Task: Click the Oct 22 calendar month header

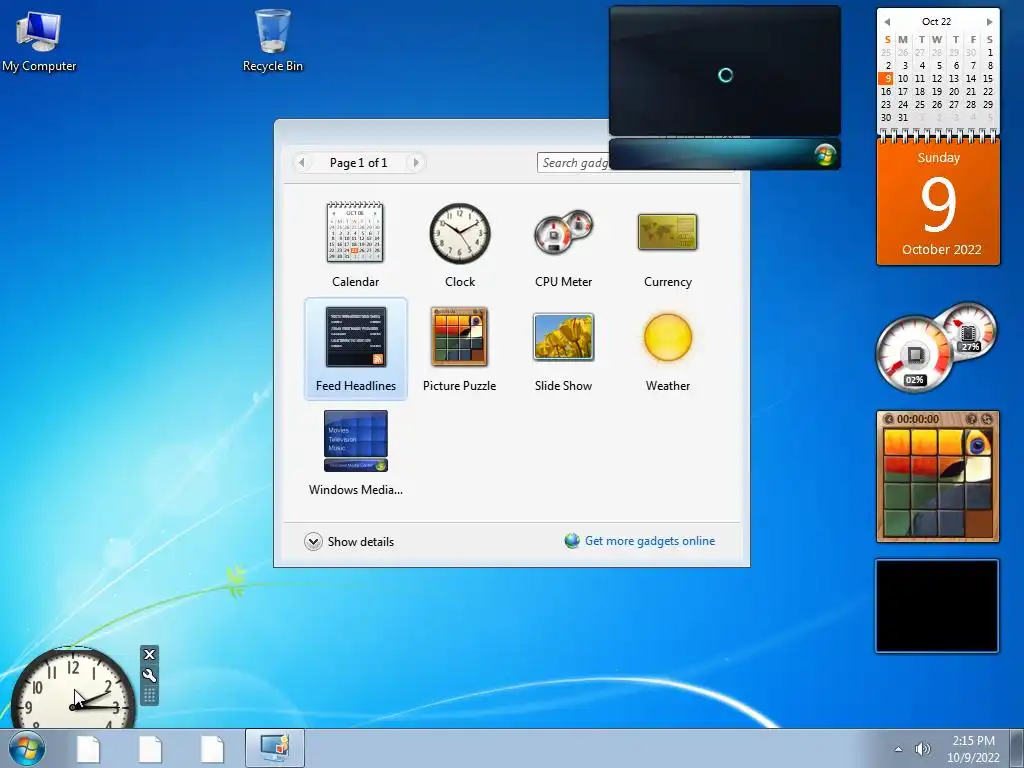Action: coord(936,22)
